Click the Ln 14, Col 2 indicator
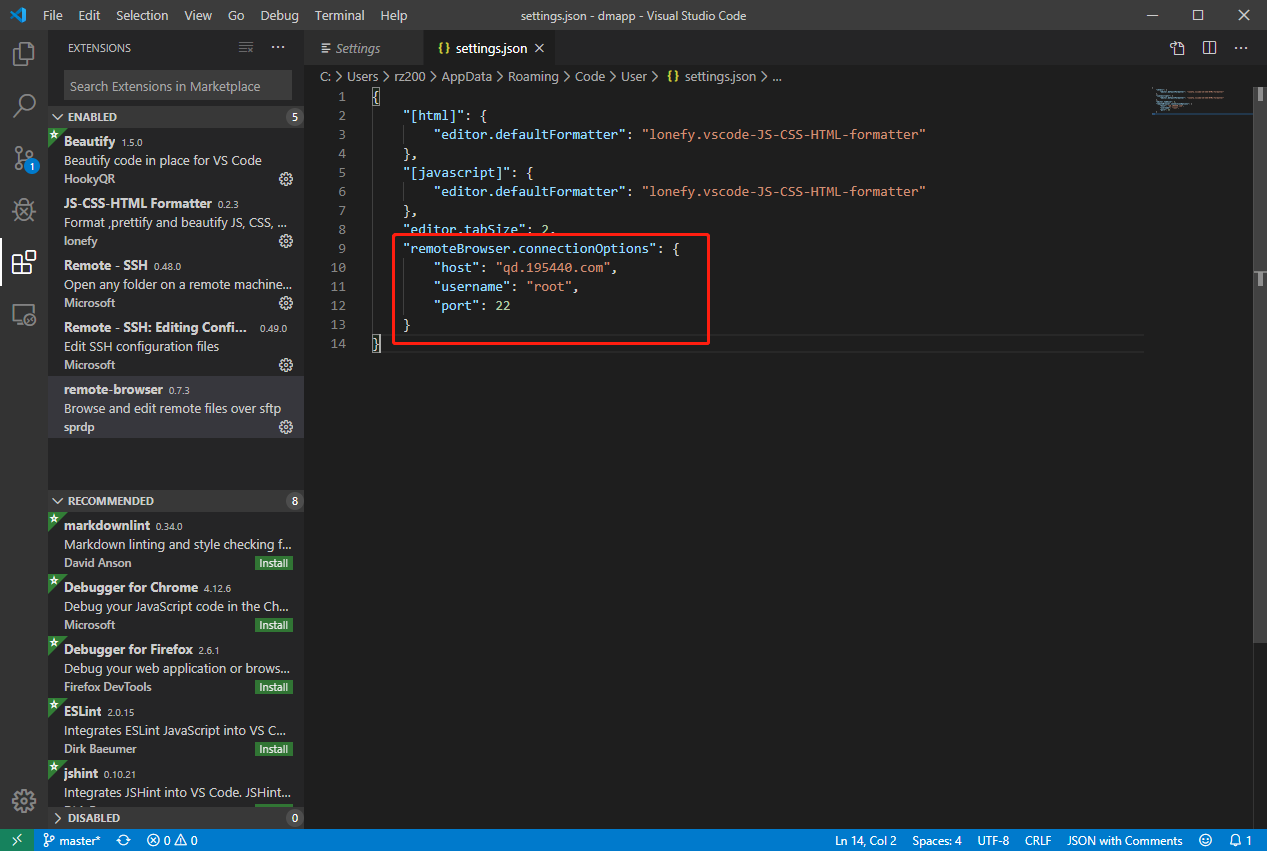This screenshot has height=851, width=1267. point(866,841)
